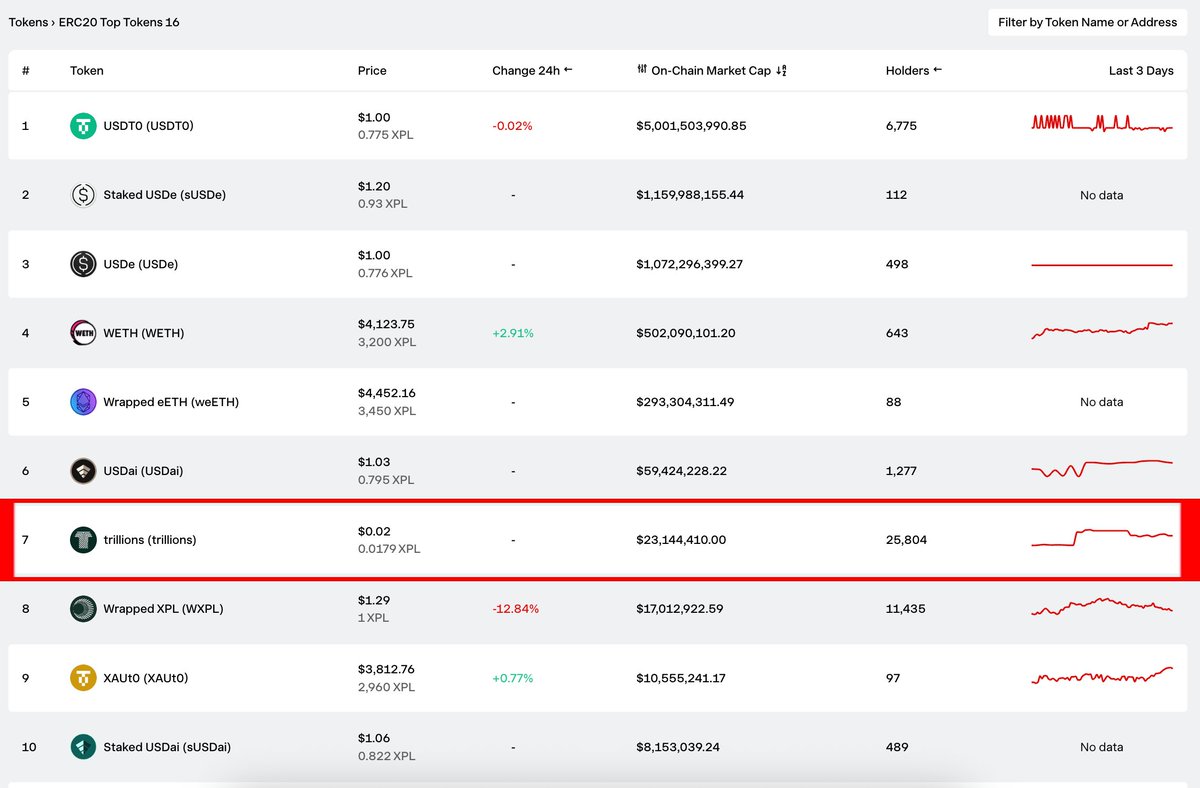Sort by On-Chain Market Cap header
The image size is (1200, 788).
(x=711, y=71)
